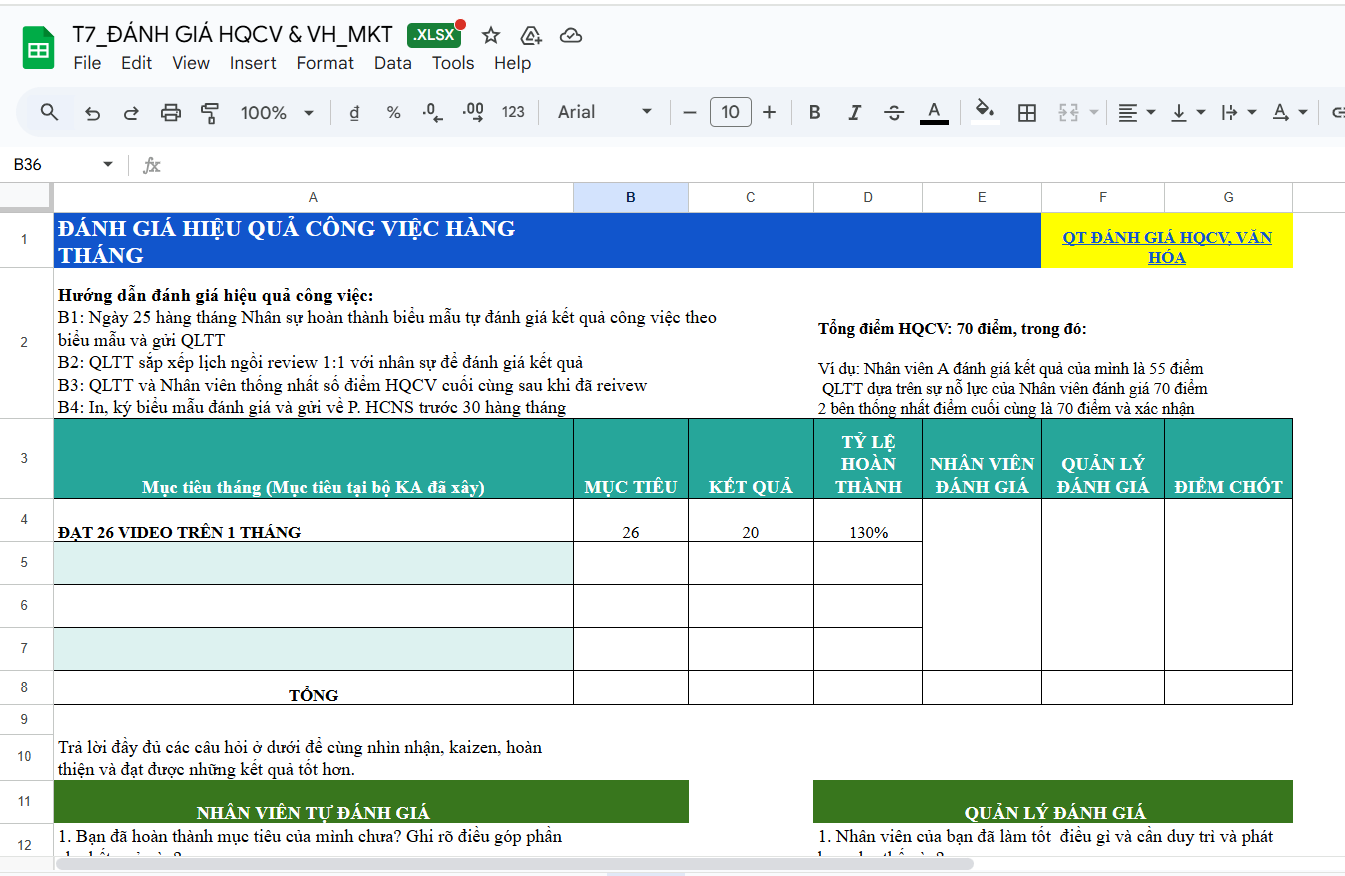
Task: Check the cloud document status icon
Action: 571,36
